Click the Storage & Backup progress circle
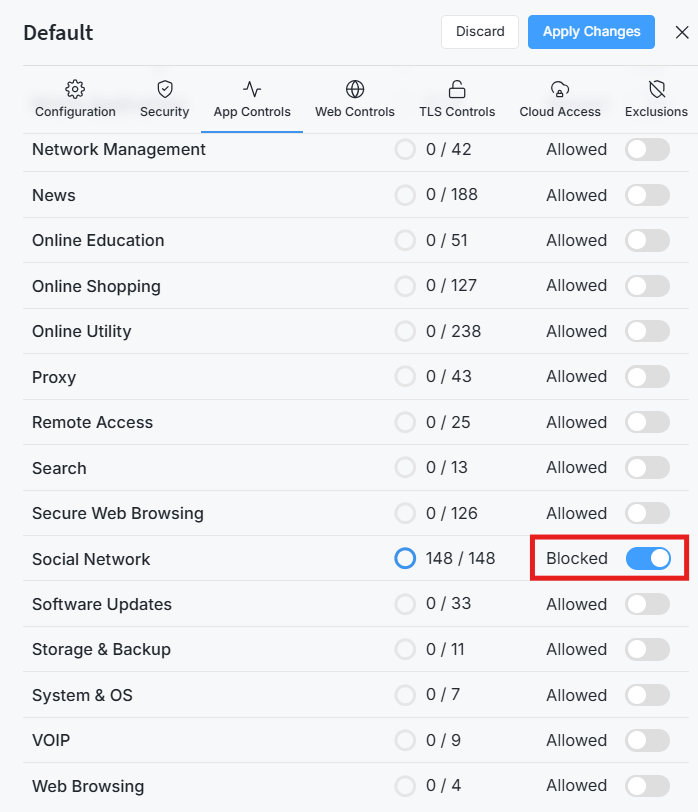Screen dimensions: 698x812 (405, 649)
